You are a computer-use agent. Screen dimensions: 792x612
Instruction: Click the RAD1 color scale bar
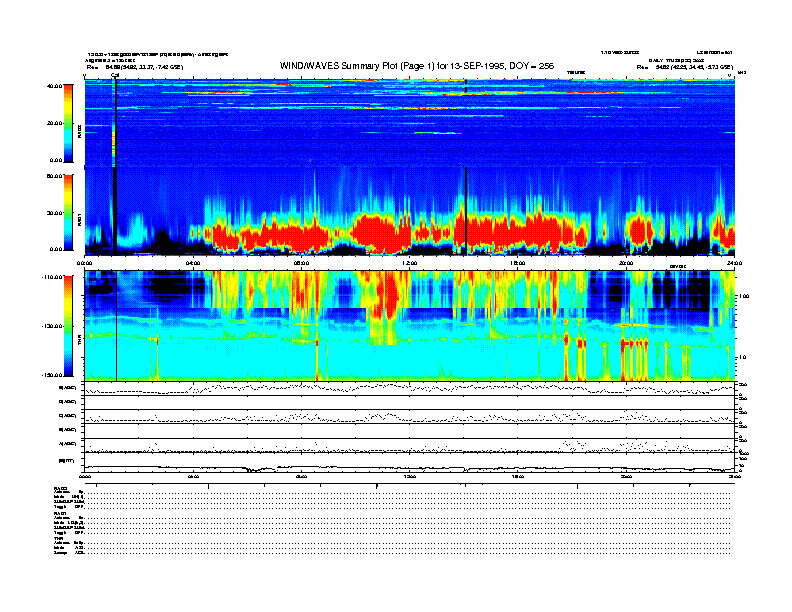(x=68, y=212)
